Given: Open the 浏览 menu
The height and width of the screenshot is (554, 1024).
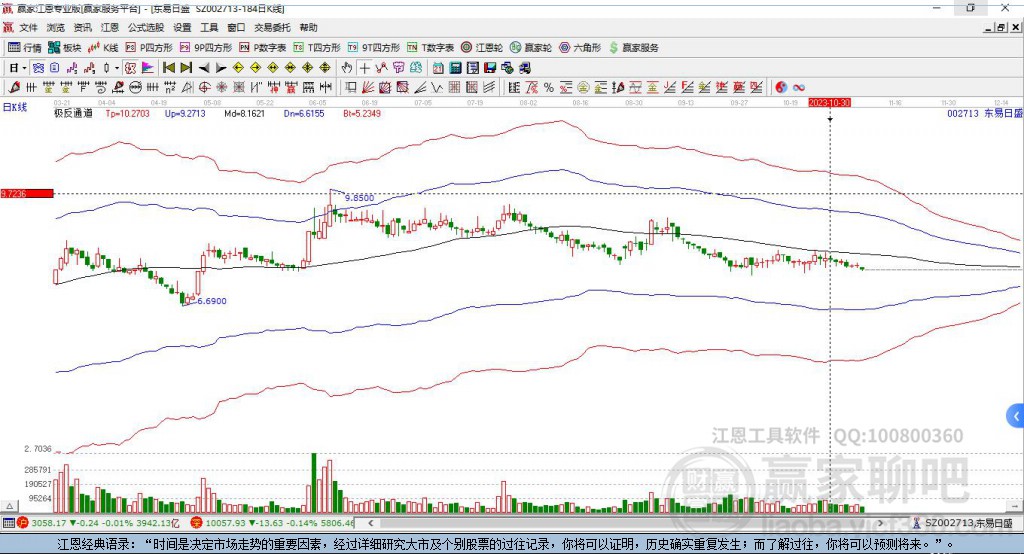Looking at the screenshot, I should point(56,27).
